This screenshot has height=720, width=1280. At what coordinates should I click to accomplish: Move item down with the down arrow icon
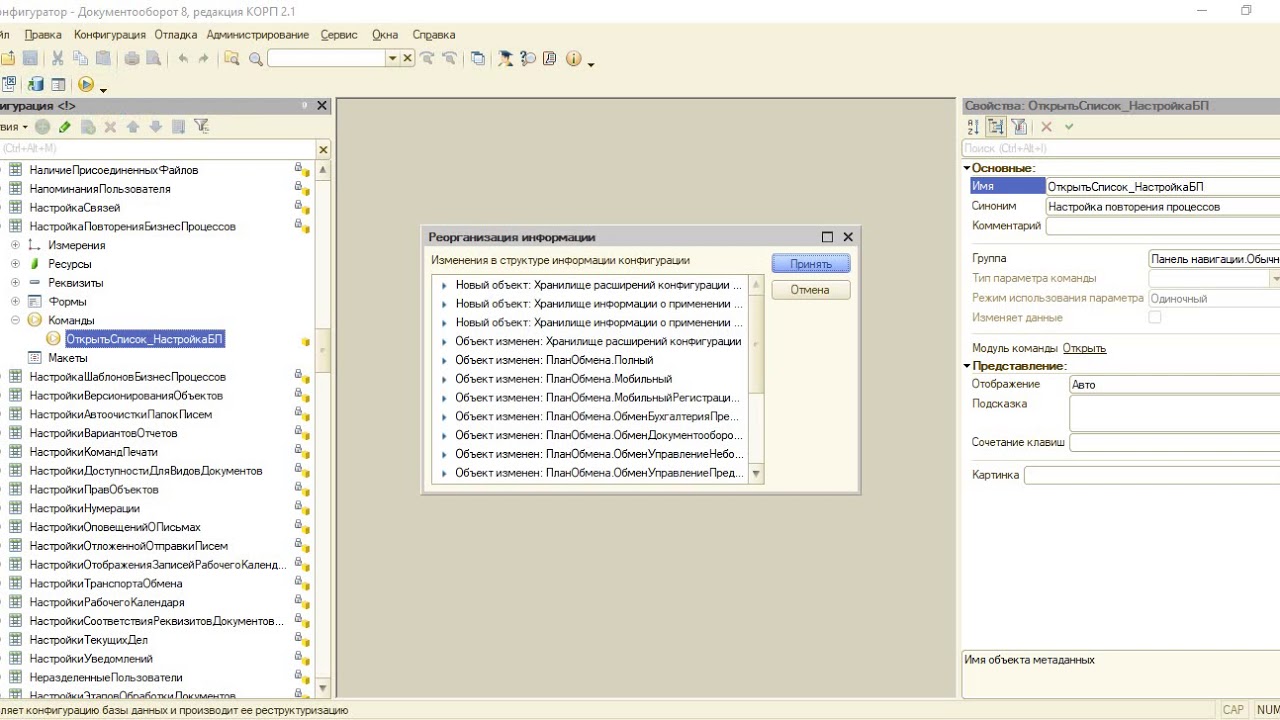(155, 127)
